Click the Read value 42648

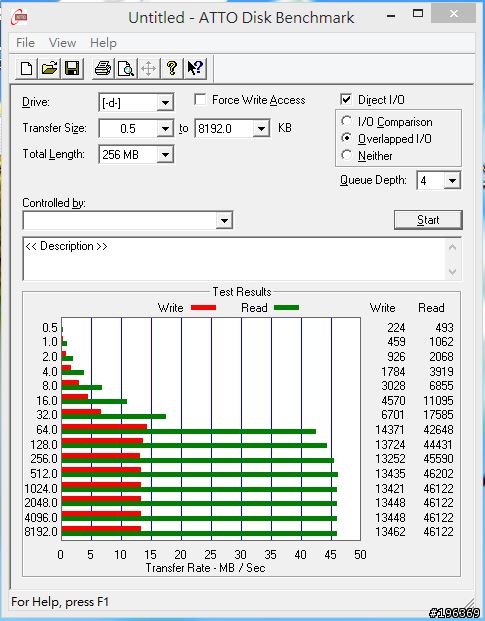pyautogui.click(x=438, y=430)
